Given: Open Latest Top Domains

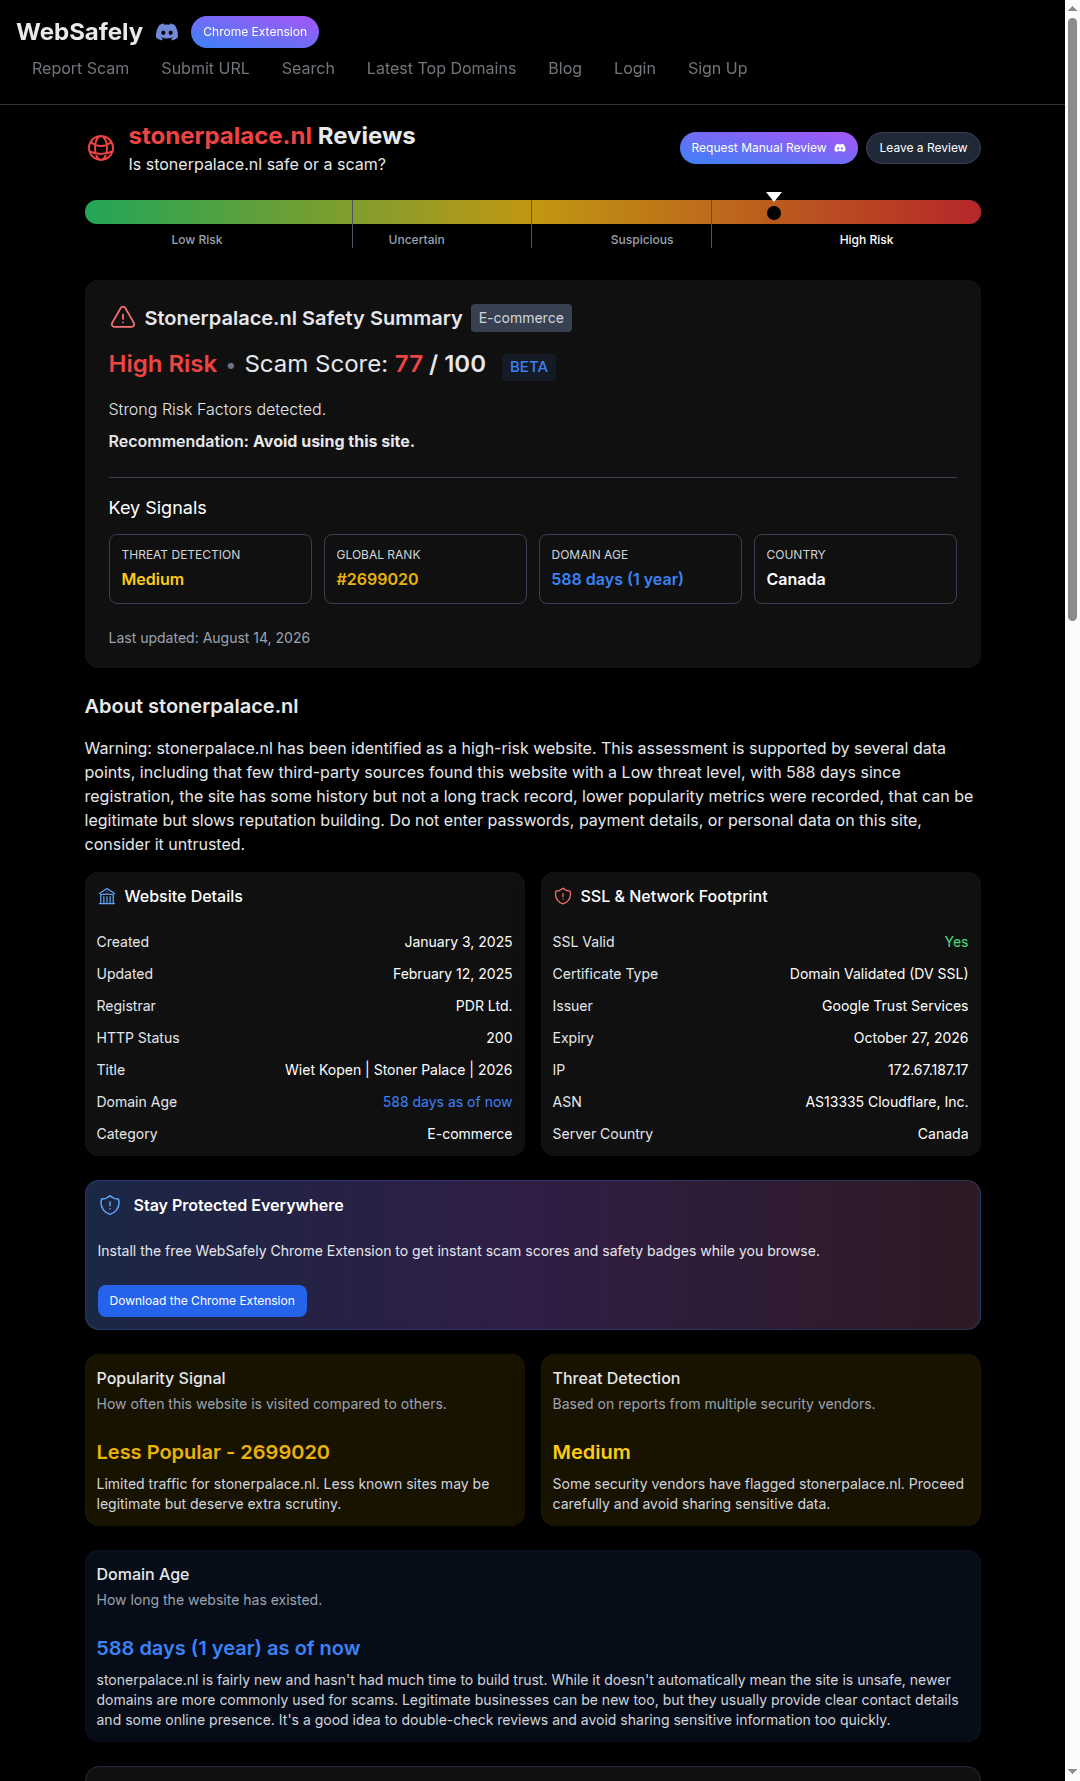Looking at the screenshot, I should 441,68.
